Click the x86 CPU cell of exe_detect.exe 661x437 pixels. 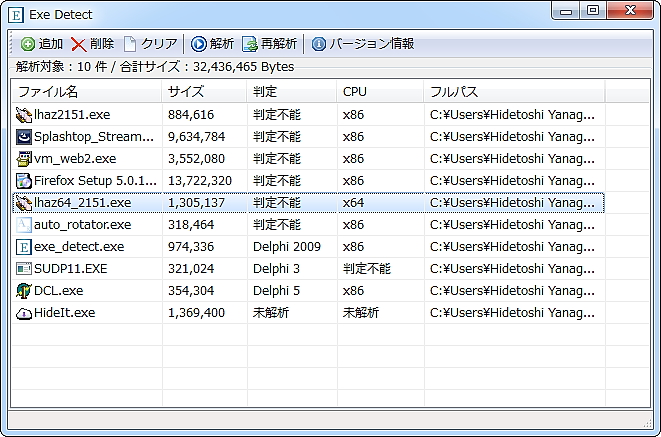(353, 247)
